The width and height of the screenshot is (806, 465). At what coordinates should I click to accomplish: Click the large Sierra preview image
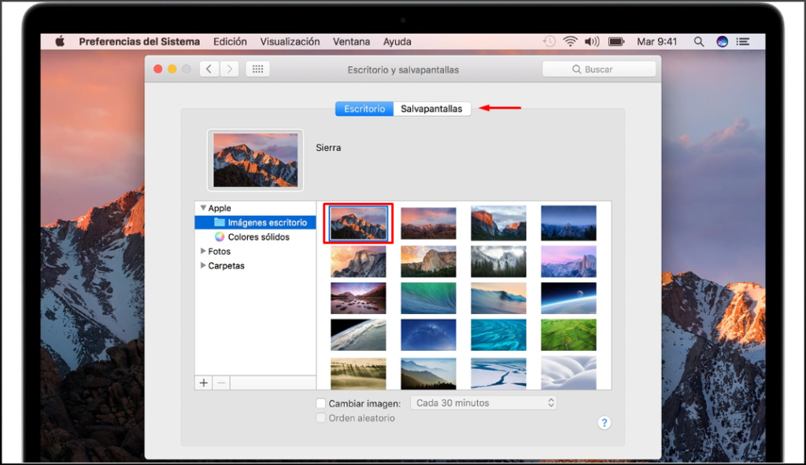tap(255, 160)
